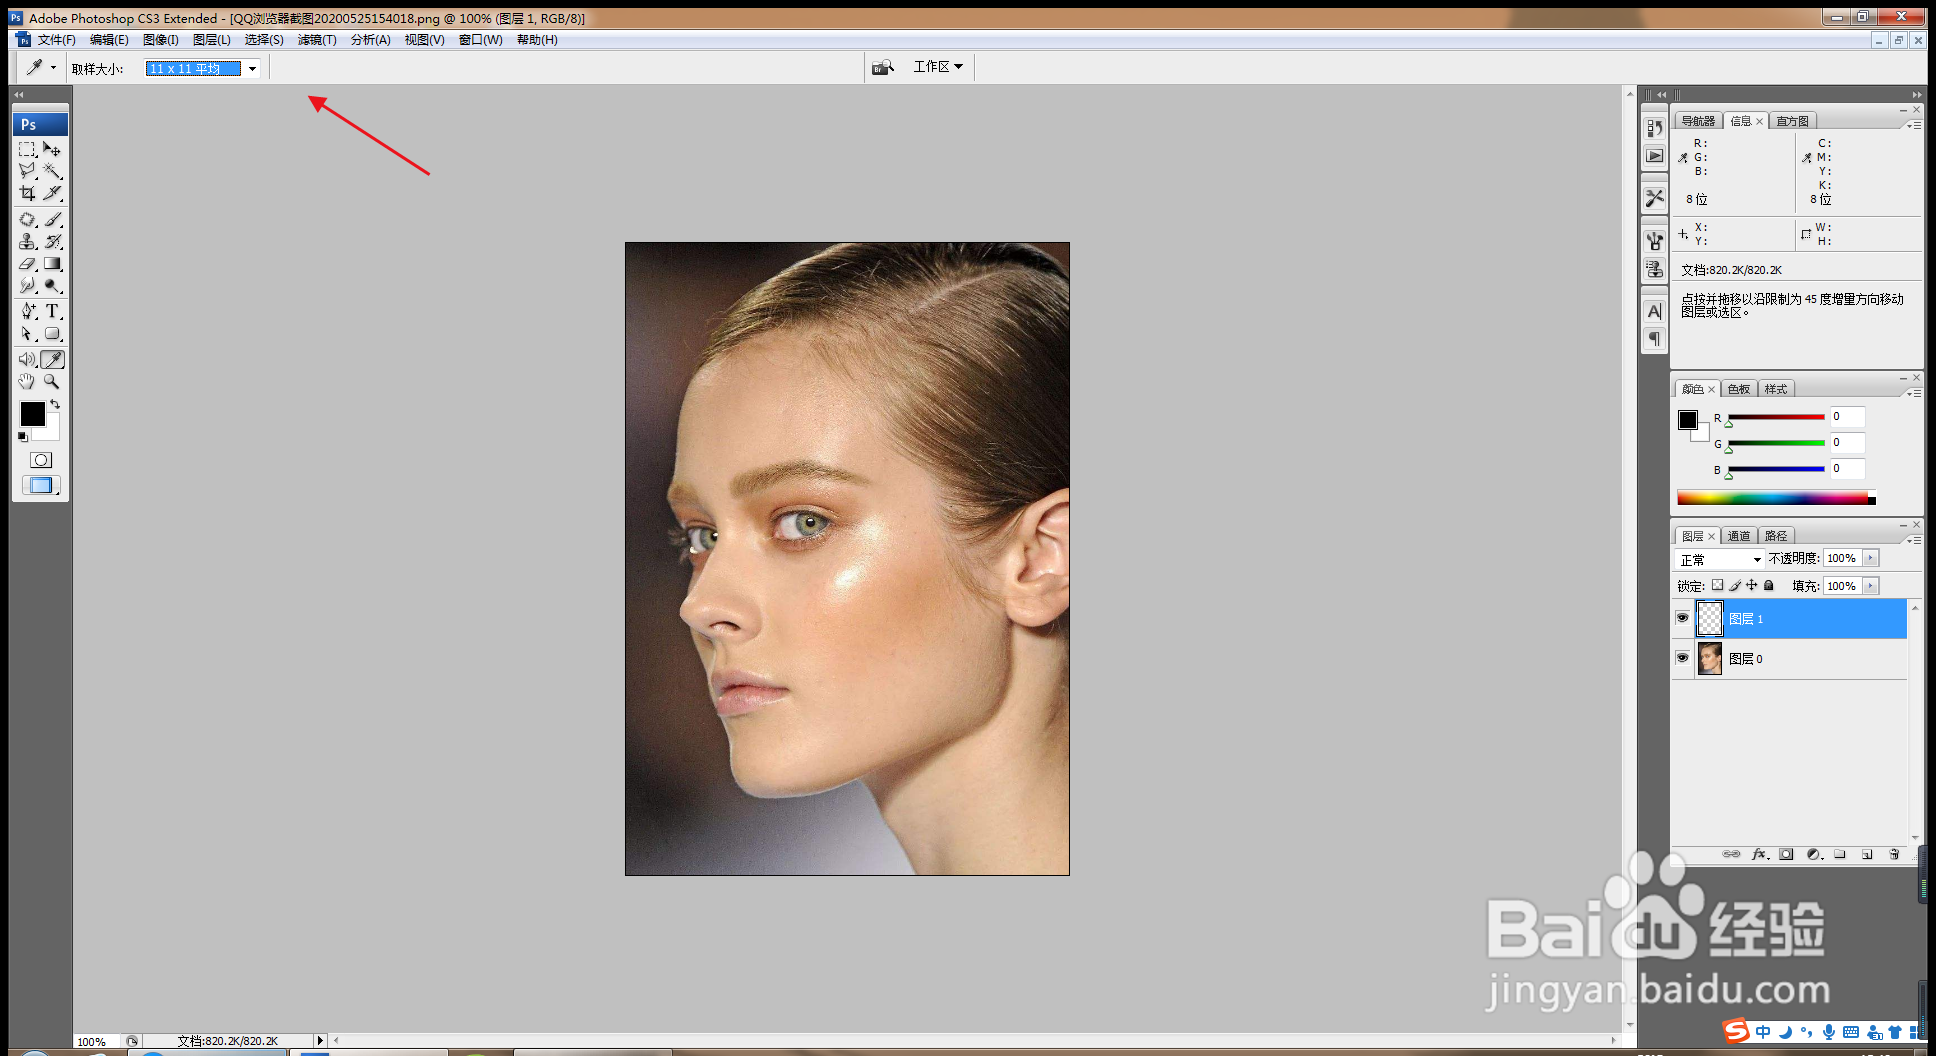Screen dimensions: 1936x1056
Task: Open the Go to Bridge icon
Action: pyautogui.click(x=882, y=67)
